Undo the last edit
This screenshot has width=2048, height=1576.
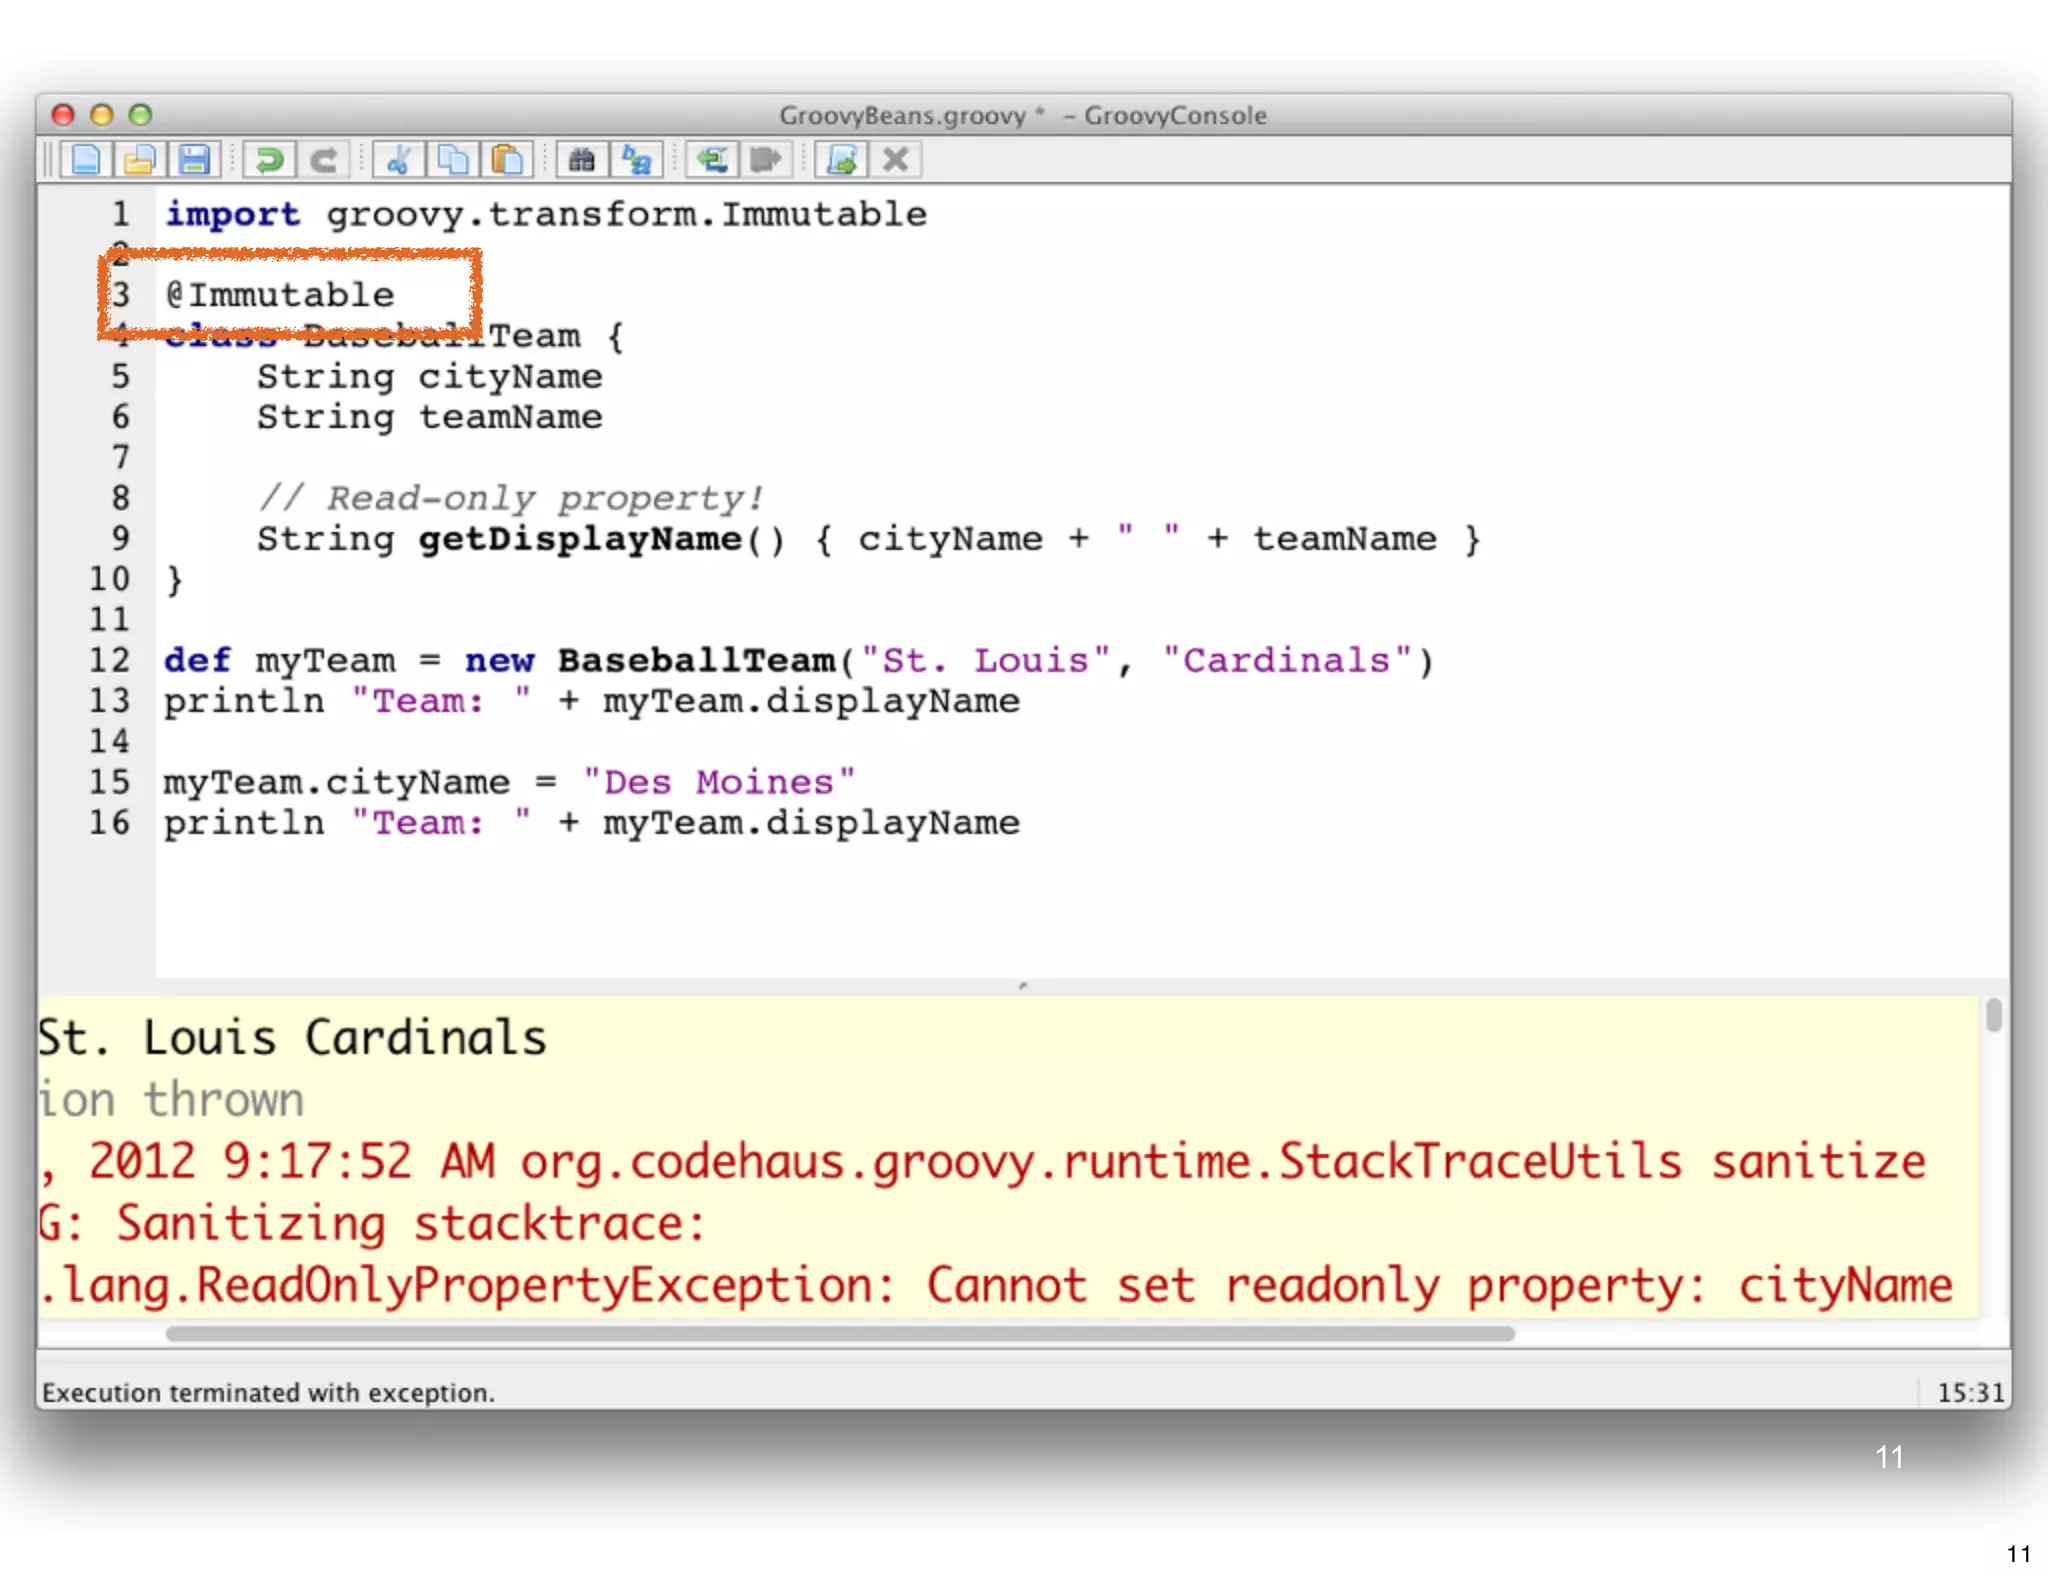[269, 160]
